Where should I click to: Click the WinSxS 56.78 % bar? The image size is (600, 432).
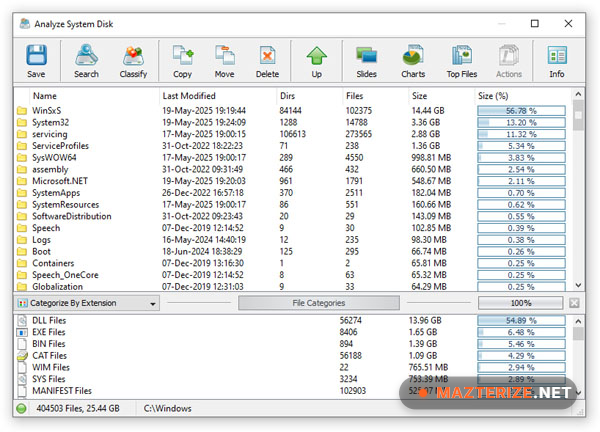521,111
